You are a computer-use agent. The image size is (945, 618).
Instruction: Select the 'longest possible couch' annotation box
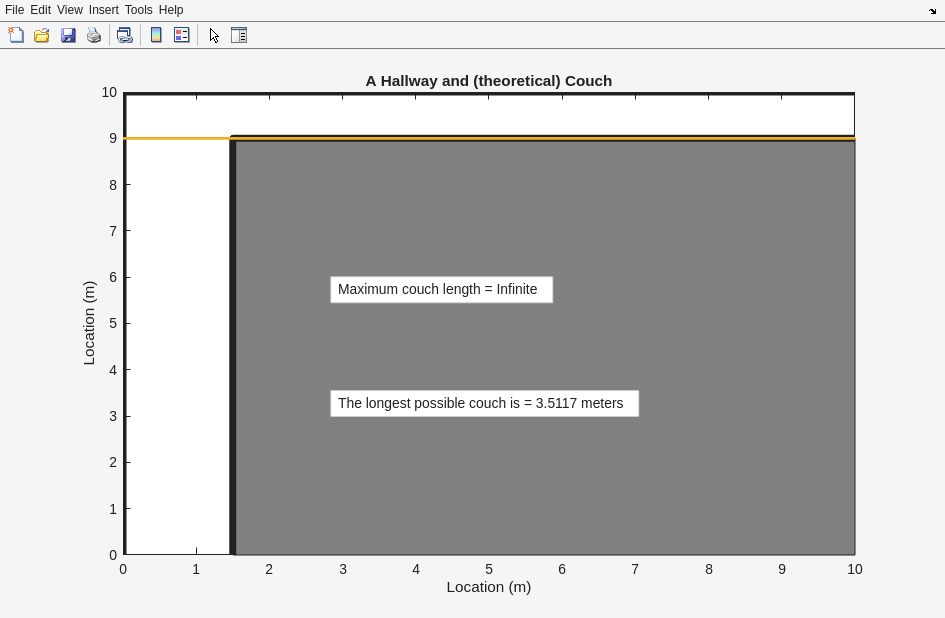(x=484, y=403)
